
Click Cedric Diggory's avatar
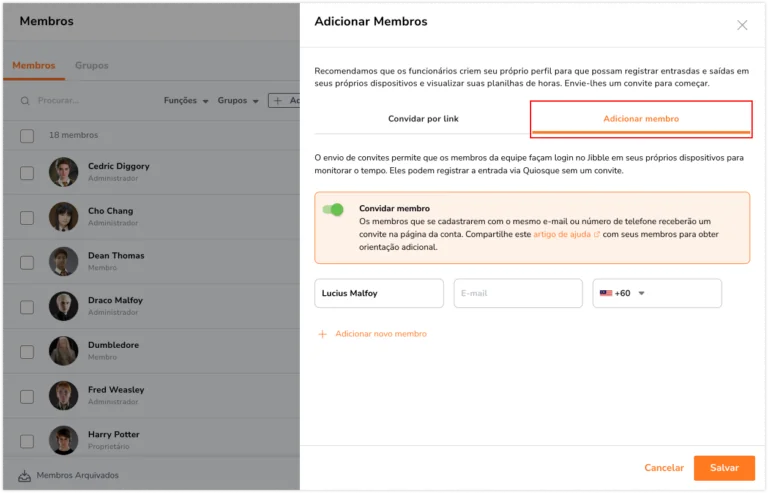[64, 172]
